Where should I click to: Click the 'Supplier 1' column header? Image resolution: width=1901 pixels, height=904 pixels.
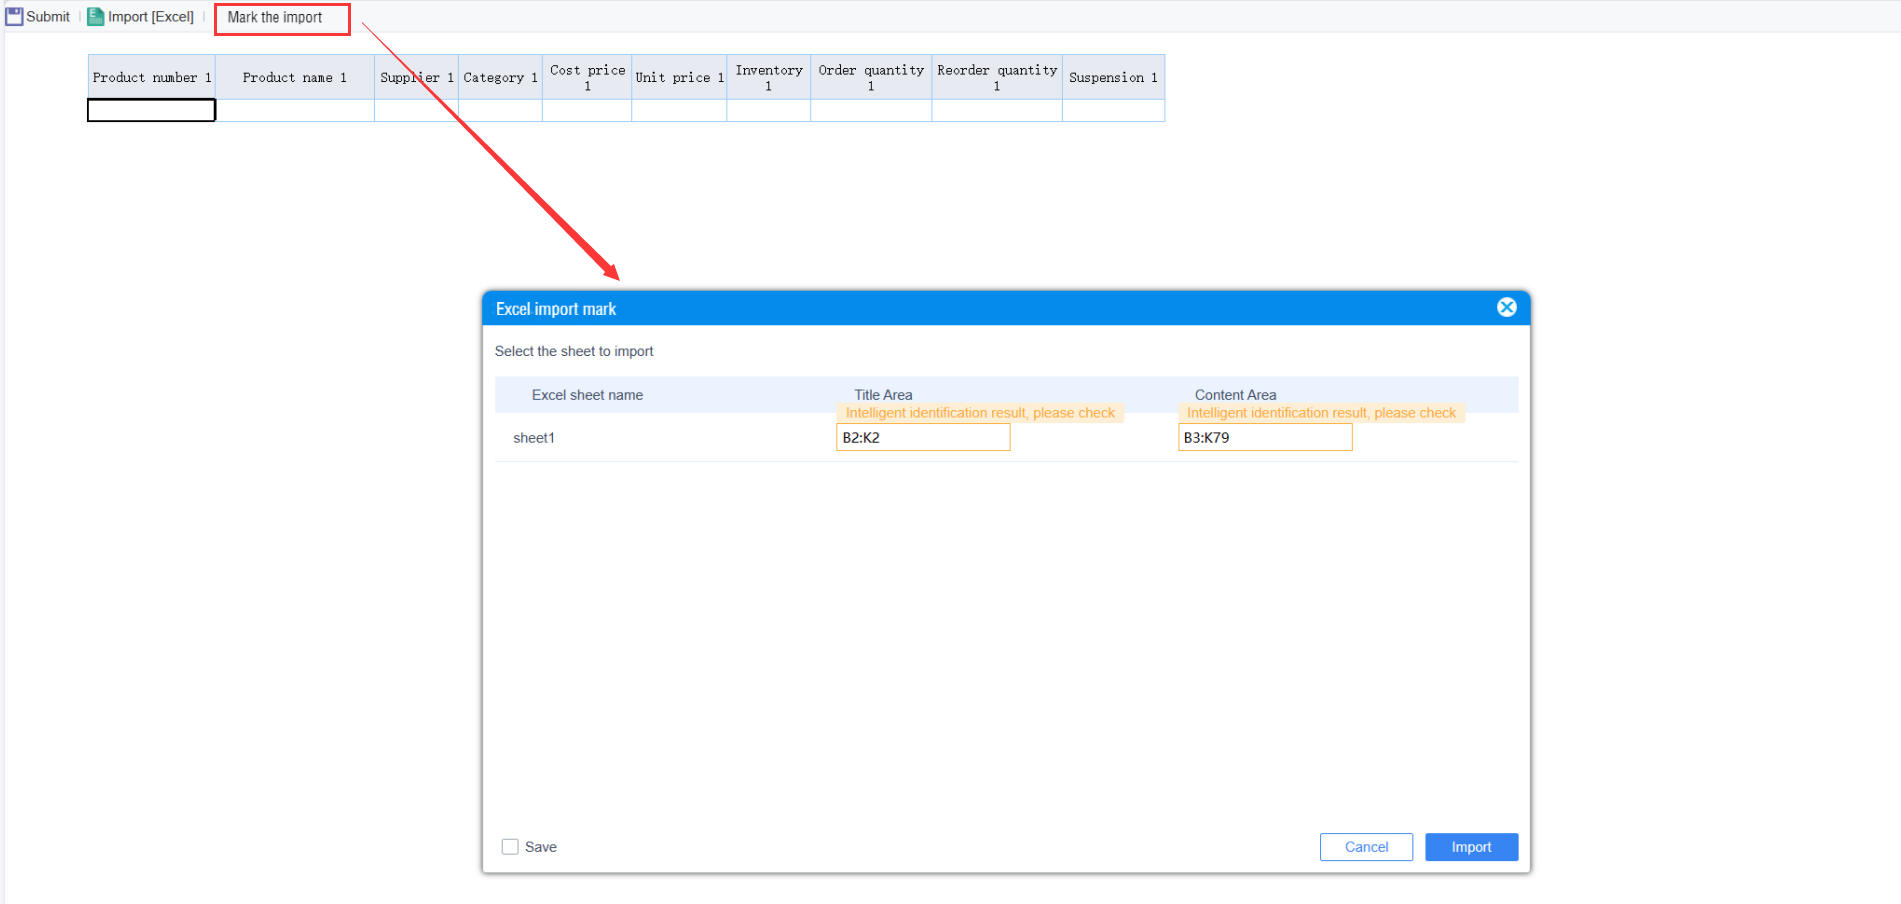click(x=415, y=77)
